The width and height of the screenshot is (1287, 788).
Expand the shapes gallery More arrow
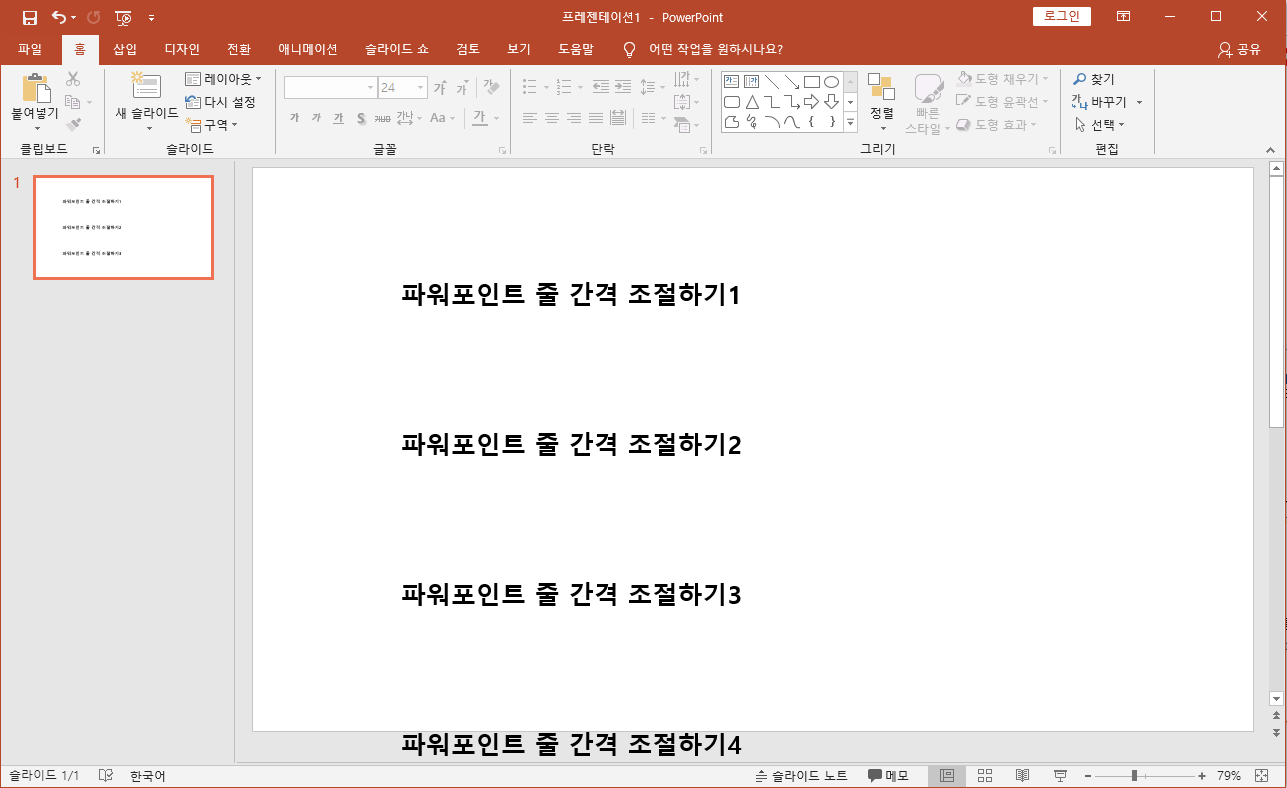coord(851,122)
